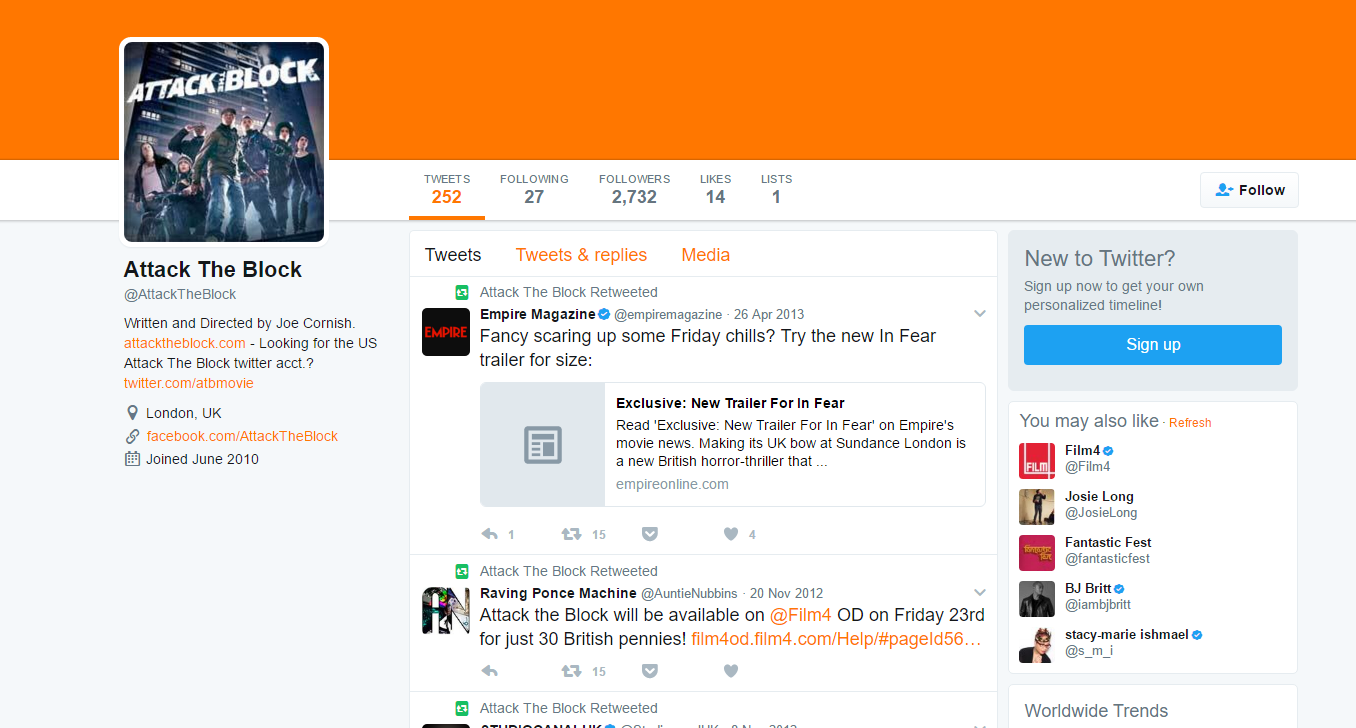Open film4od.film4.com help link
The height and width of the screenshot is (728, 1356).
836,638
